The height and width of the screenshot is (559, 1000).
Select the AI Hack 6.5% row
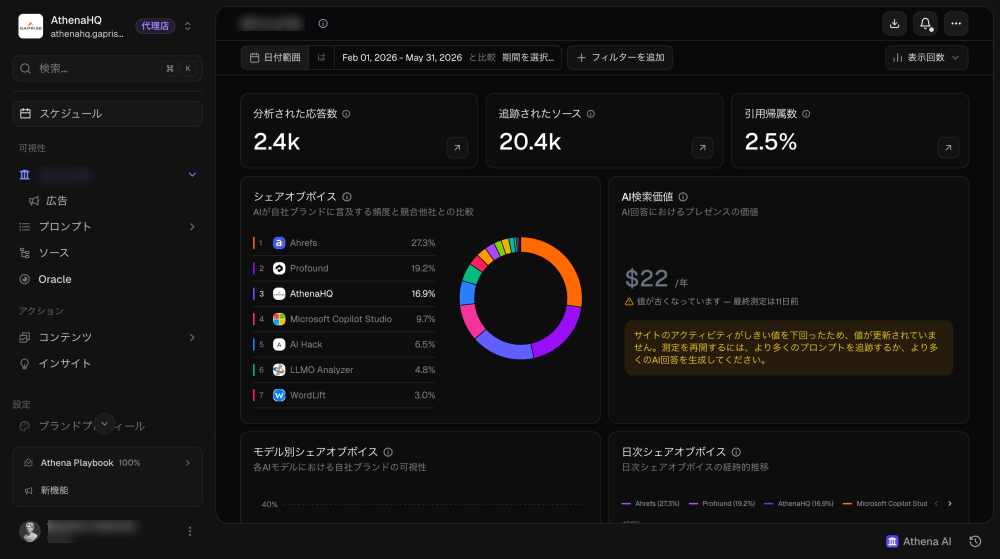pyautogui.click(x=344, y=344)
